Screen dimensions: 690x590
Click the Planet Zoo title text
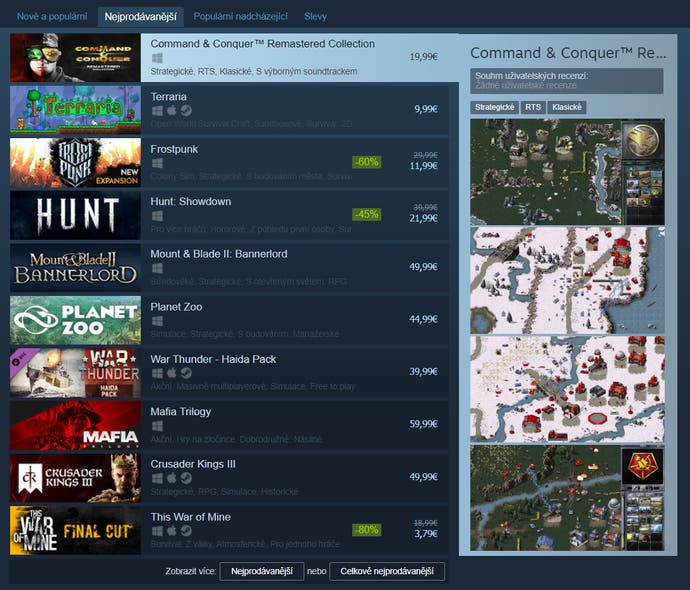click(176, 307)
